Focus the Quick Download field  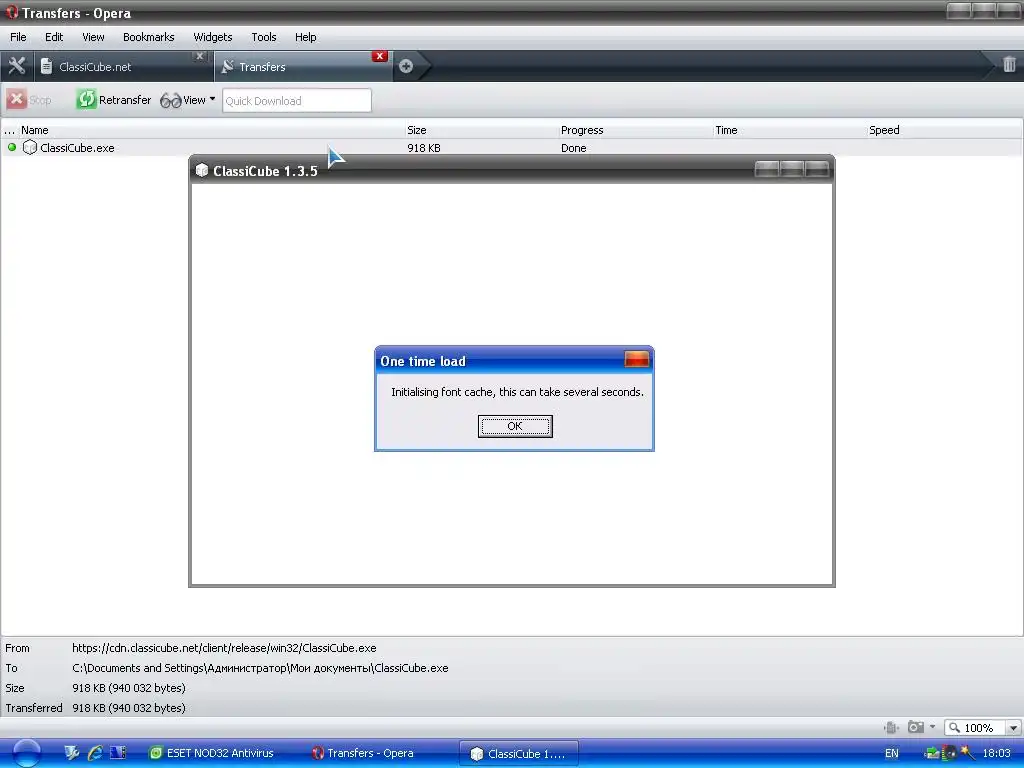coord(296,101)
